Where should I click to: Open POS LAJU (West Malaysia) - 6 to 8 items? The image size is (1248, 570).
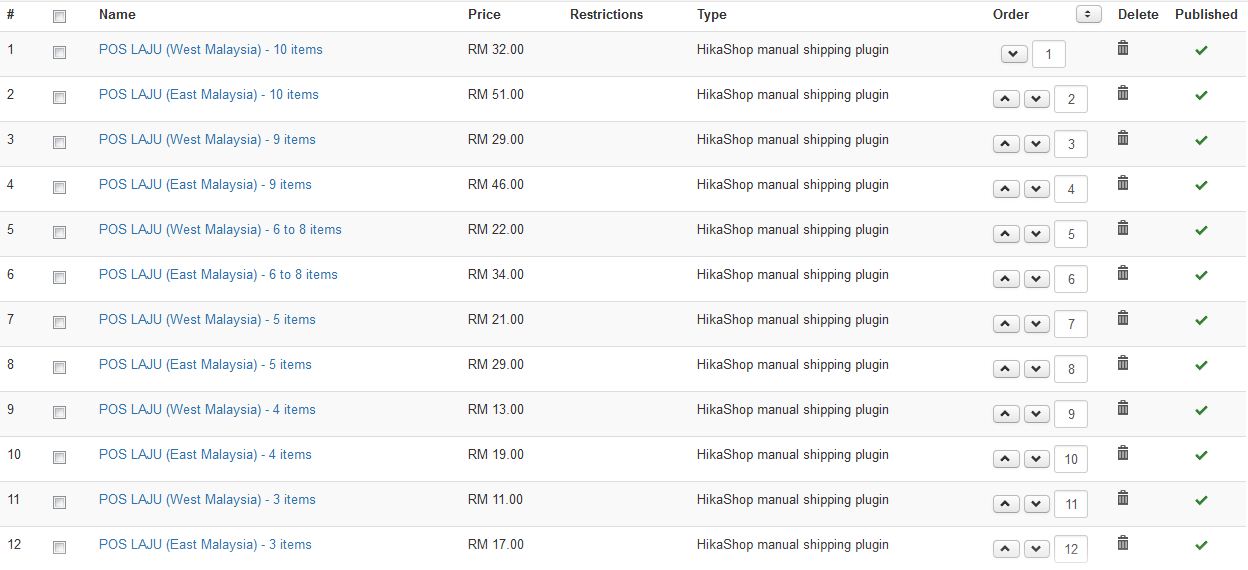point(220,230)
